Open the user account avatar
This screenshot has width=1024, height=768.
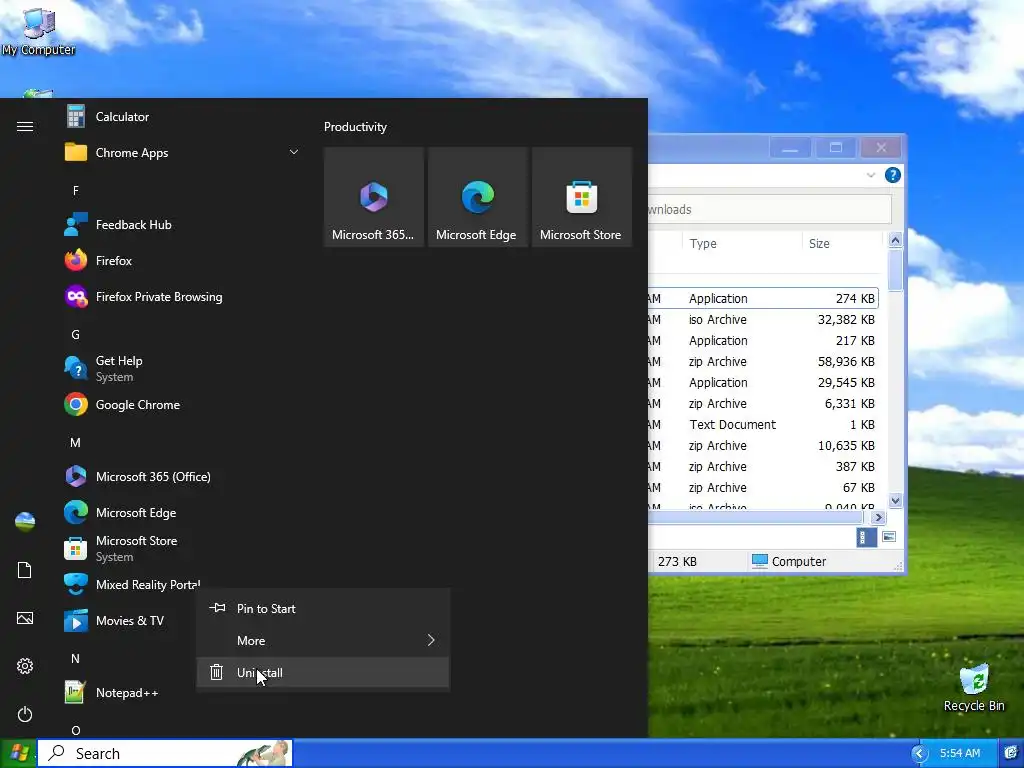point(25,522)
